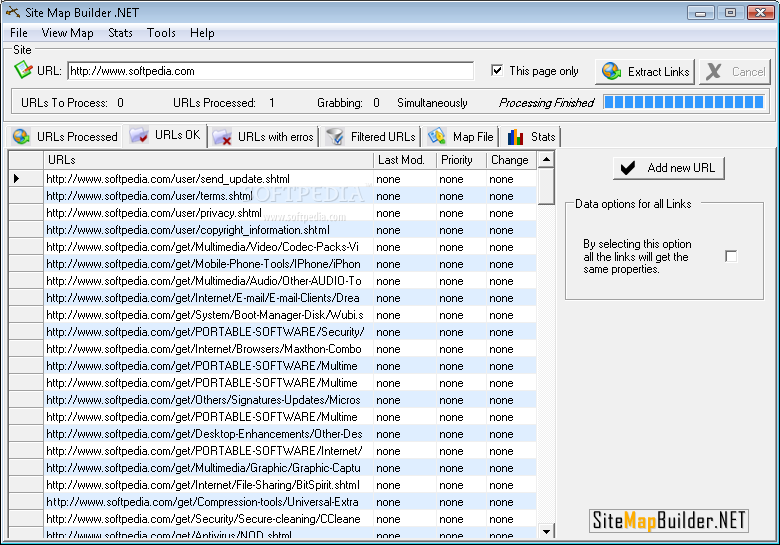Click the bar chart icon on Stats tab
This screenshot has height=545, width=780.
pos(515,137)
